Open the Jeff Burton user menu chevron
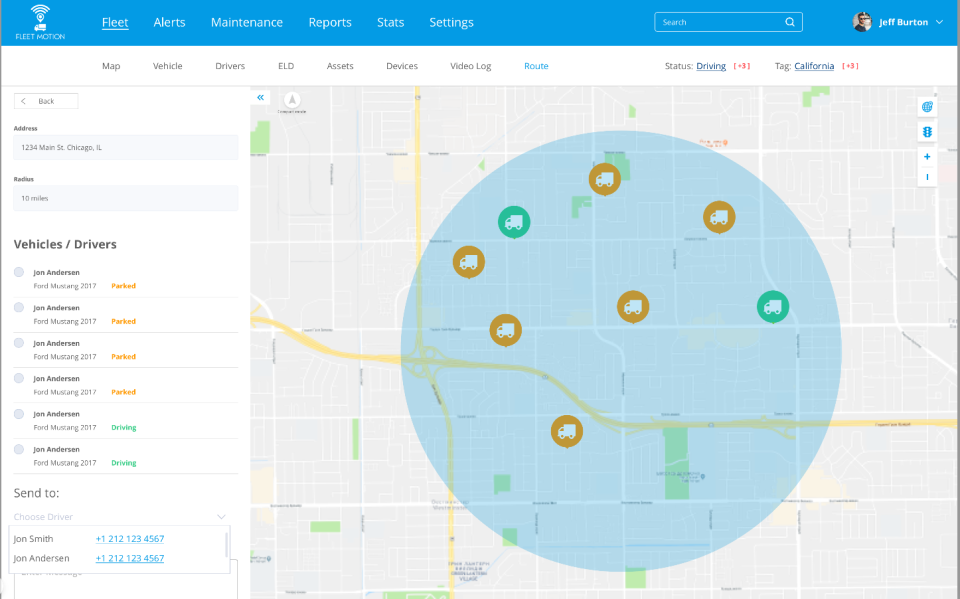This screenshot has height=599, width=960. pyautogui.click(x=939, y=22)
